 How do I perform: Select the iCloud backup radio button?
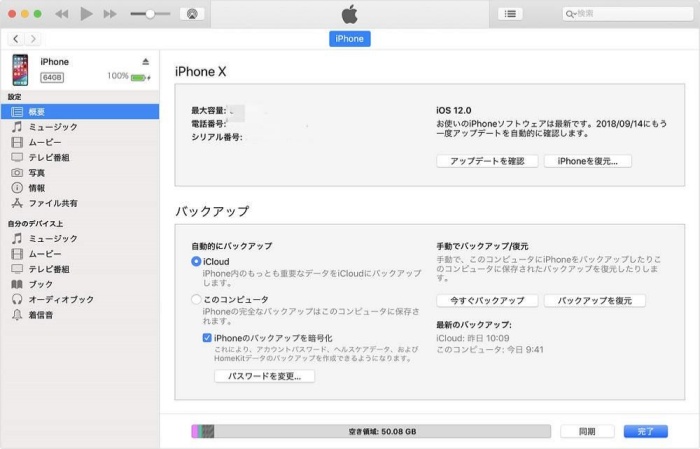(x=196, y=262)
